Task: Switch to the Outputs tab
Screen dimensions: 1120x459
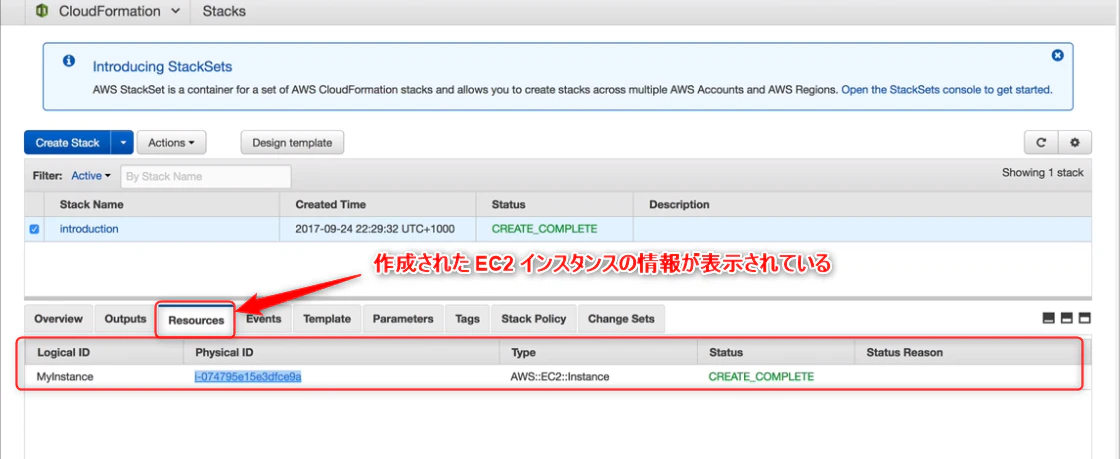Action: point(126,319)
